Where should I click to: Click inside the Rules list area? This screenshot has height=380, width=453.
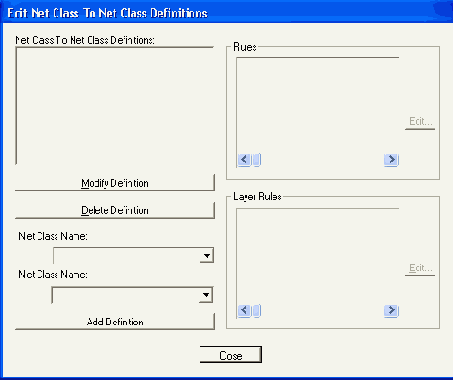[x=318, y=106]
